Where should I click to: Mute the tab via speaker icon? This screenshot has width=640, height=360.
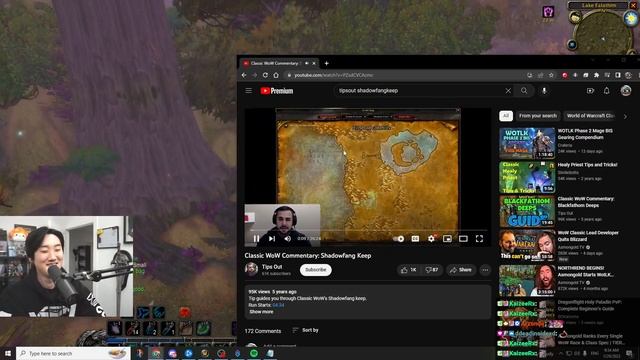[307, 63]
